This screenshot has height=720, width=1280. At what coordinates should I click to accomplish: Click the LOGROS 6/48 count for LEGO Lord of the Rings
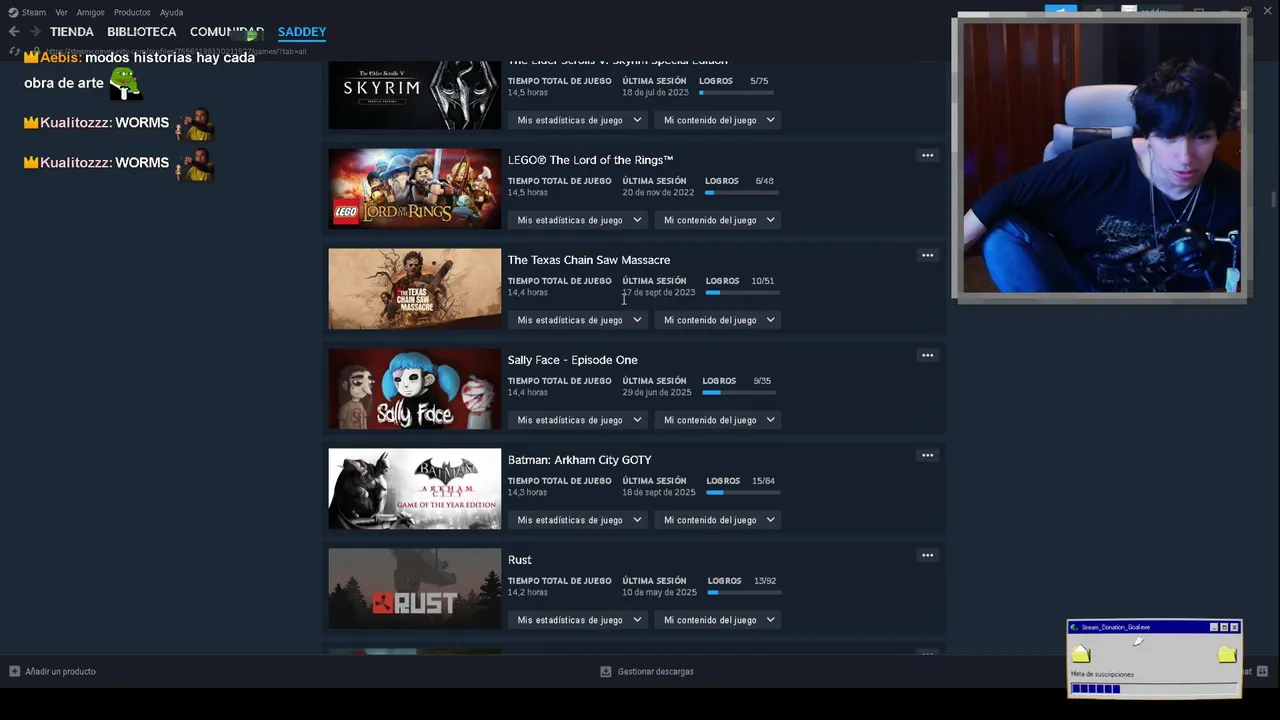pyautogui.click(x=764, y=181)
